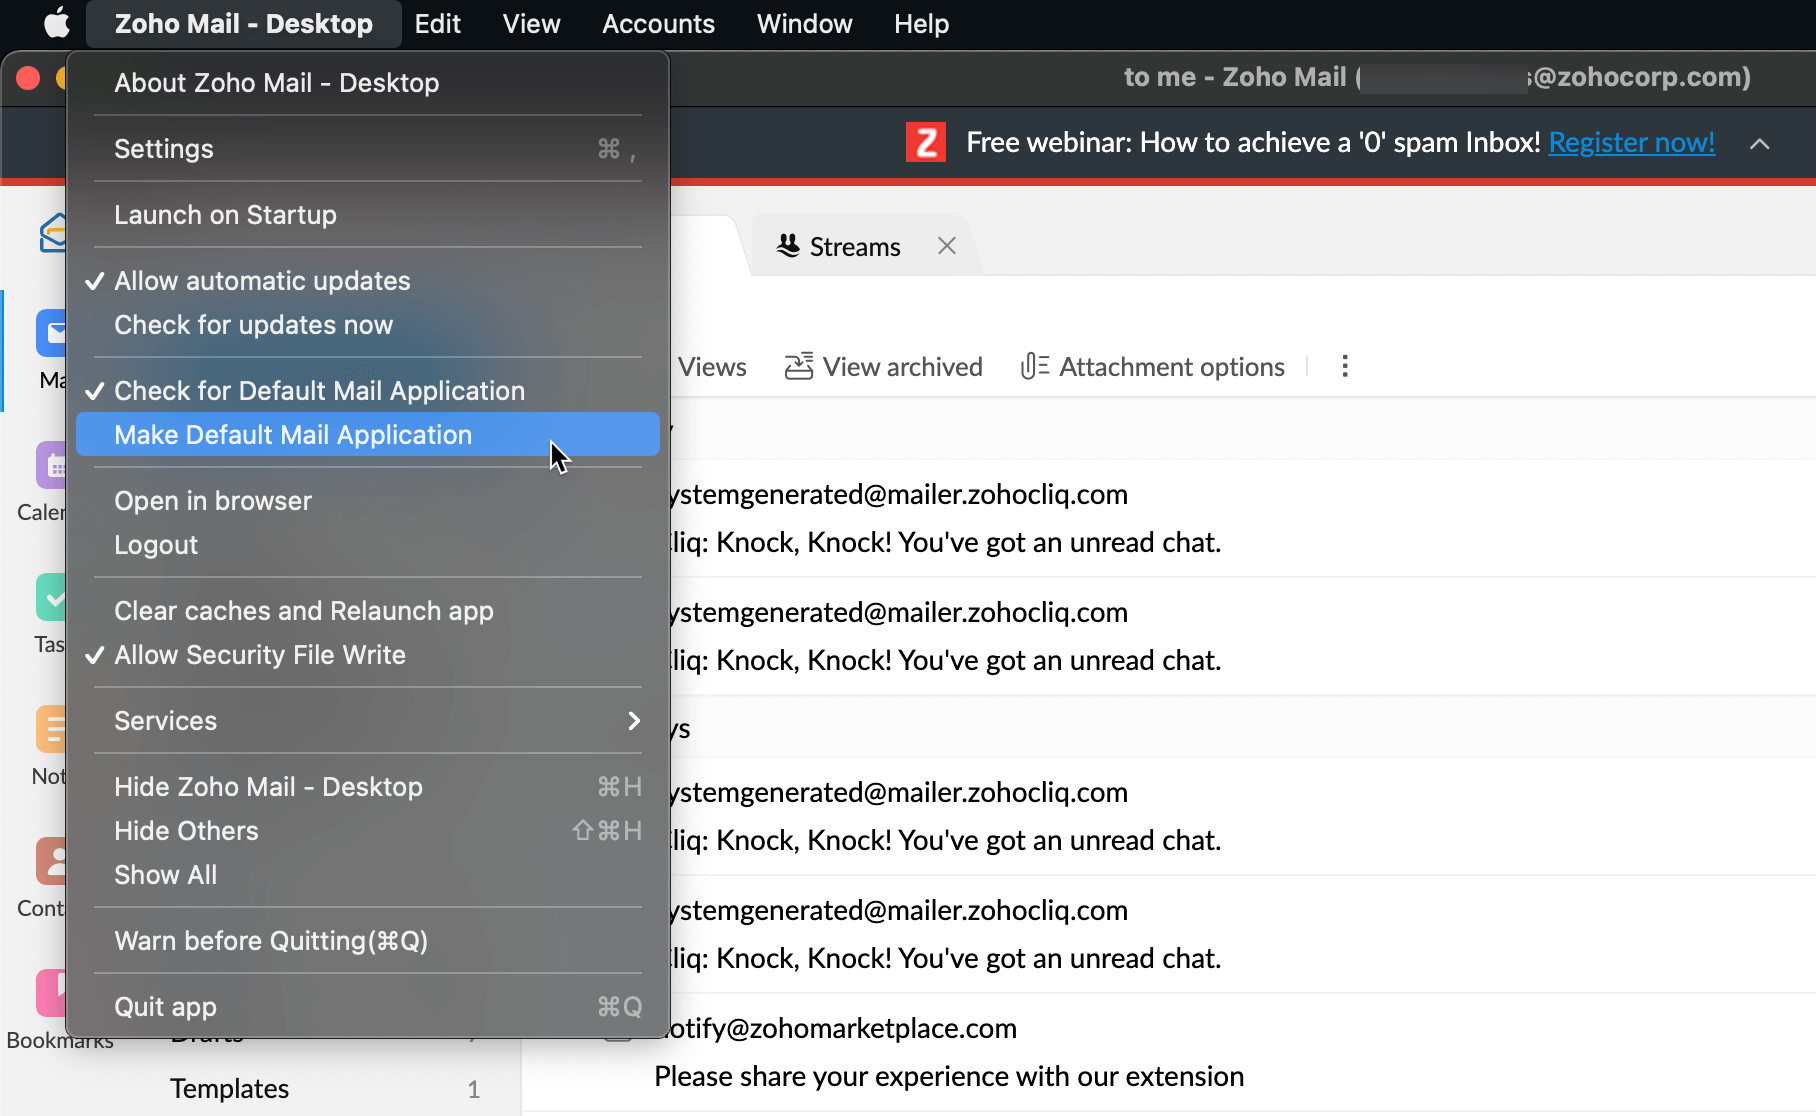Image resolution: width=1816 pixels, height=1116 pixels.
Task: Select the Tasks icon in sidebar
Action: (x=52, y=600)
